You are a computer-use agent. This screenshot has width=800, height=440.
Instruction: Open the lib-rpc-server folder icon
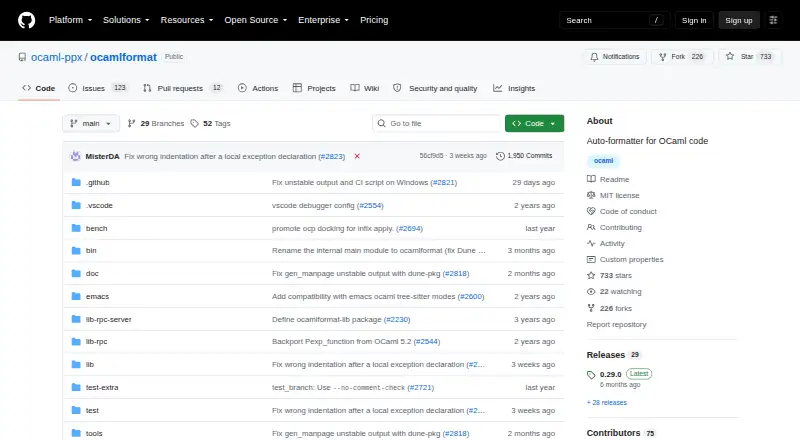76,320
